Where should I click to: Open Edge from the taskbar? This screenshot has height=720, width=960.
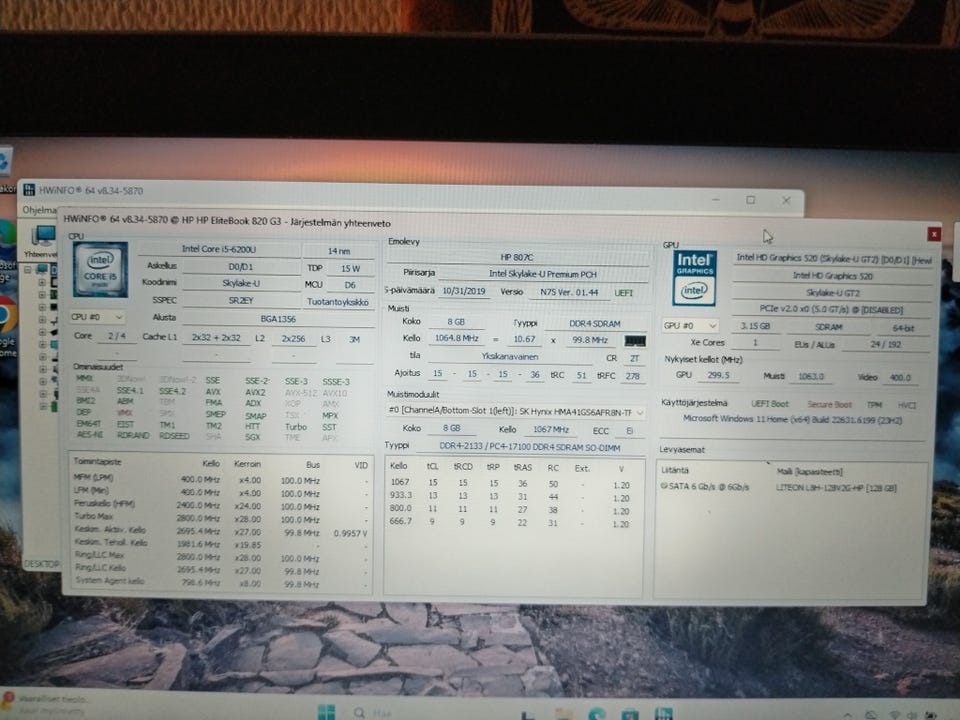[596, 714]
